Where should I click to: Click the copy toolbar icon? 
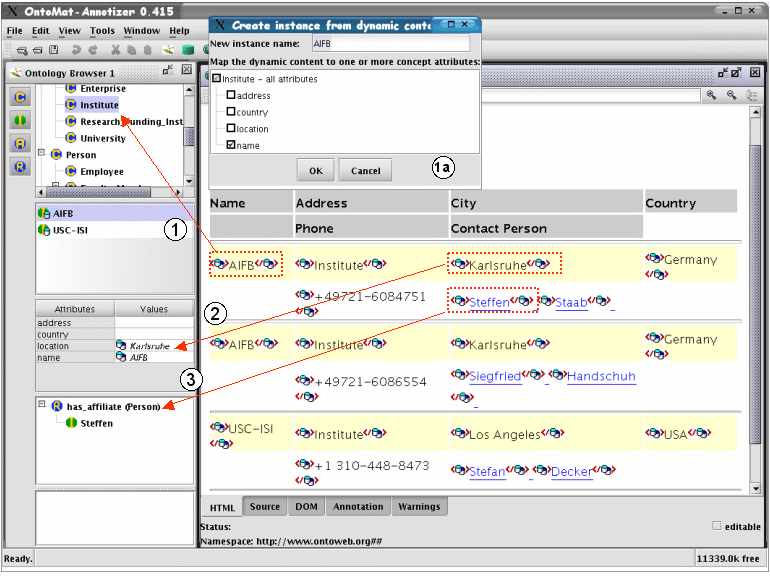click(x=132, y=50)
